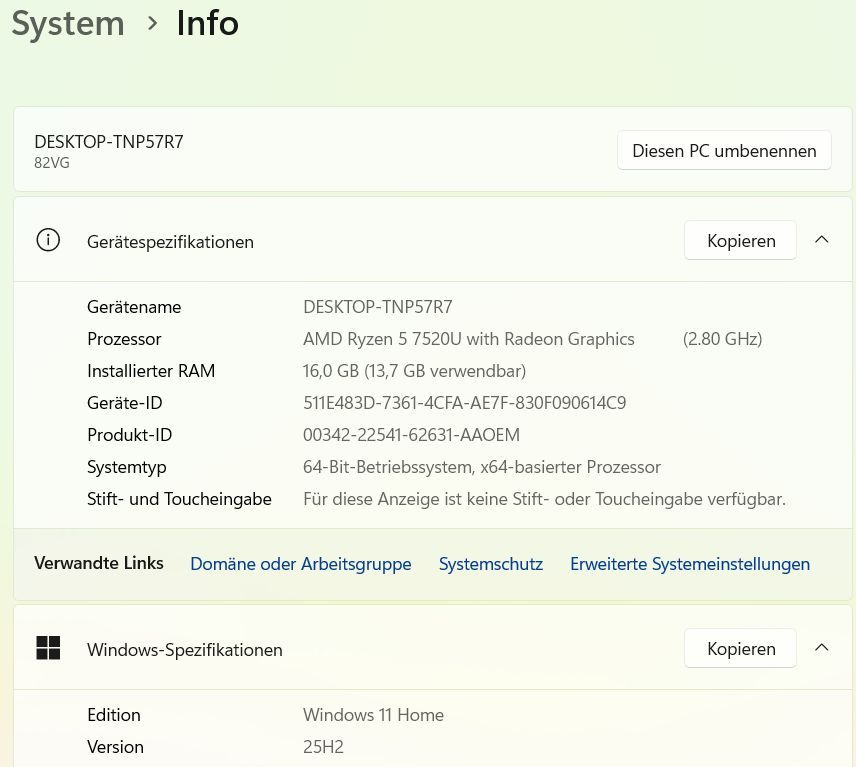Copy Windows specifications with the Kopieren button
This screenshot has width=856, height=767.
click(740, 649)
